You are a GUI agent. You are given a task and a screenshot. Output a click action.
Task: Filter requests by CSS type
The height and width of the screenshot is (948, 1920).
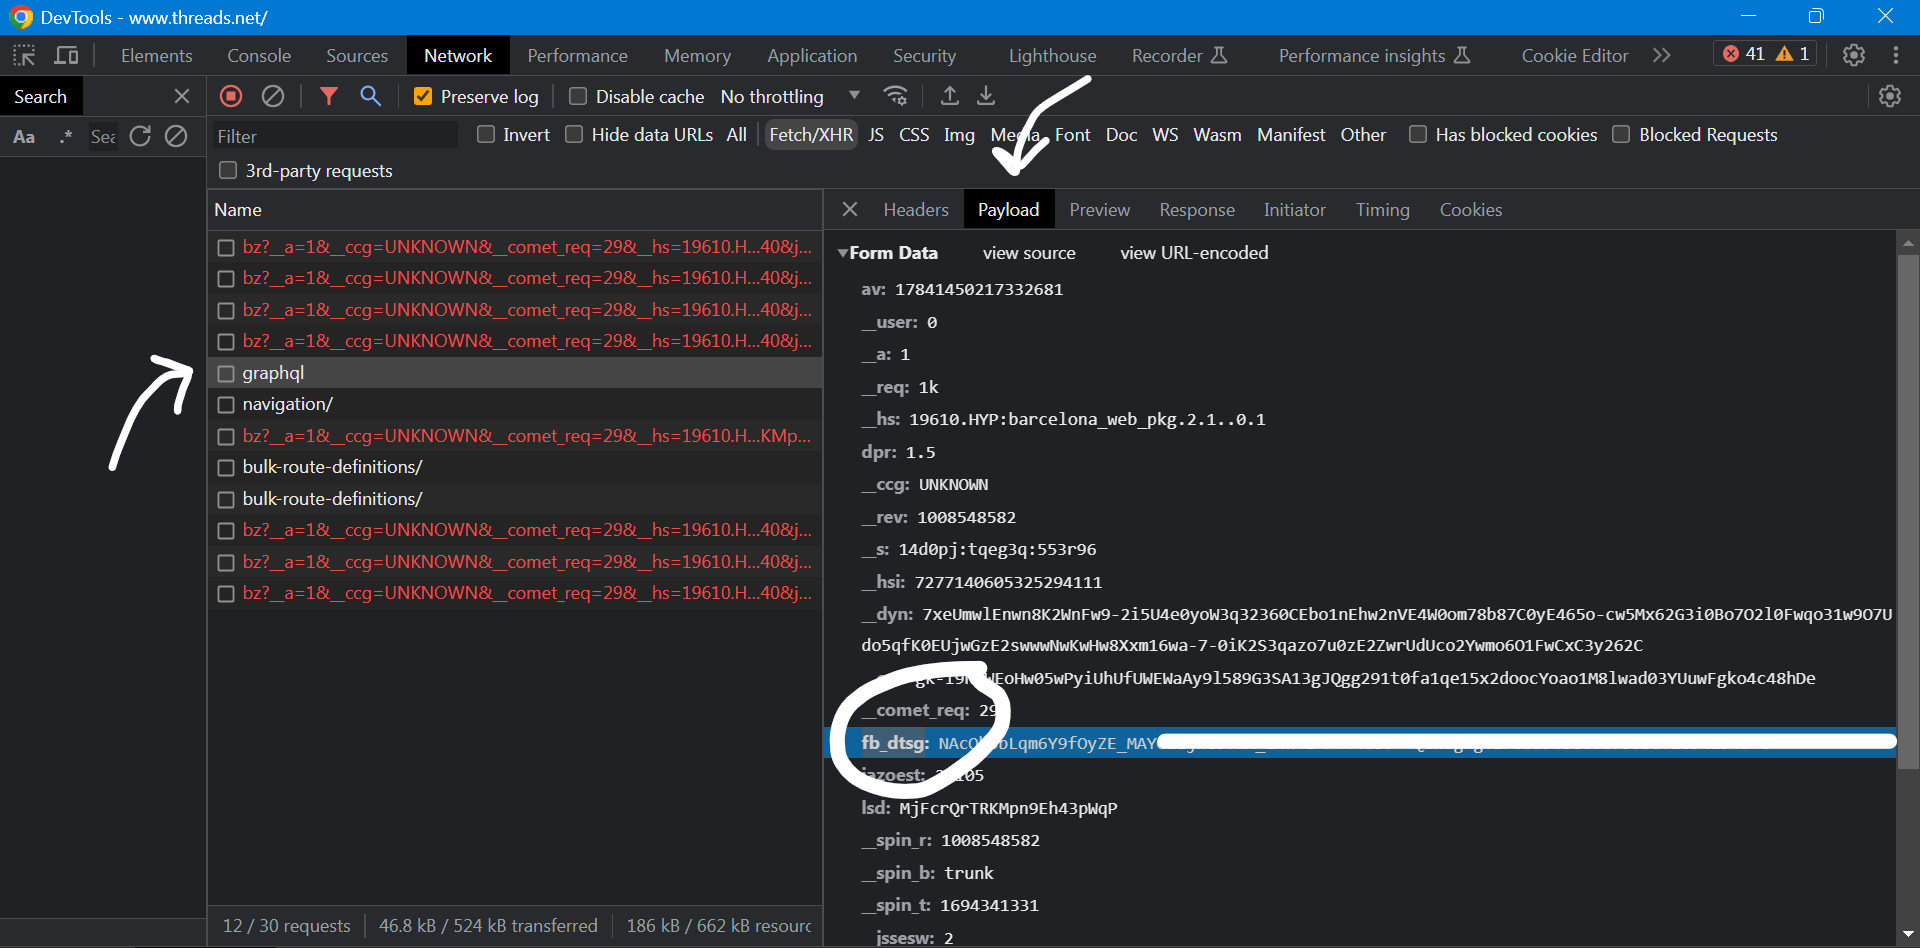(x=914, y=134)
